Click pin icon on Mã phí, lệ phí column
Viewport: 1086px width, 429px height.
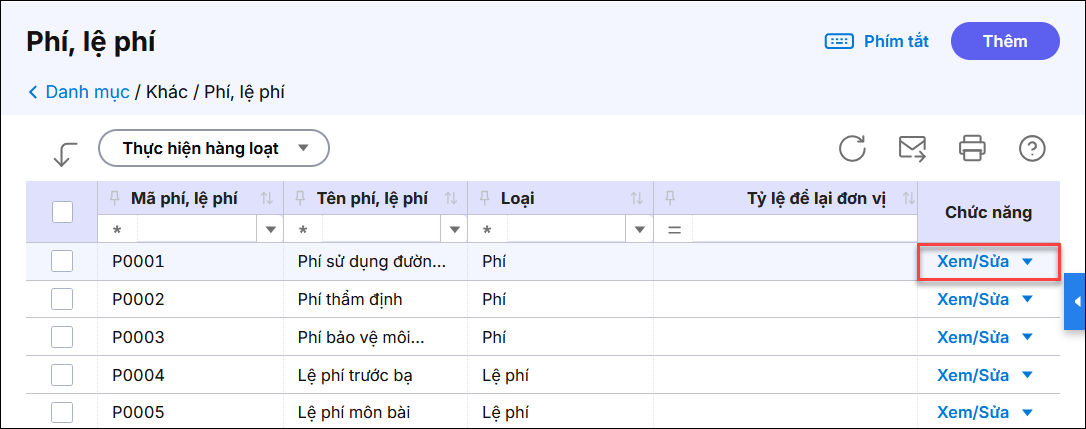[113, 197]
